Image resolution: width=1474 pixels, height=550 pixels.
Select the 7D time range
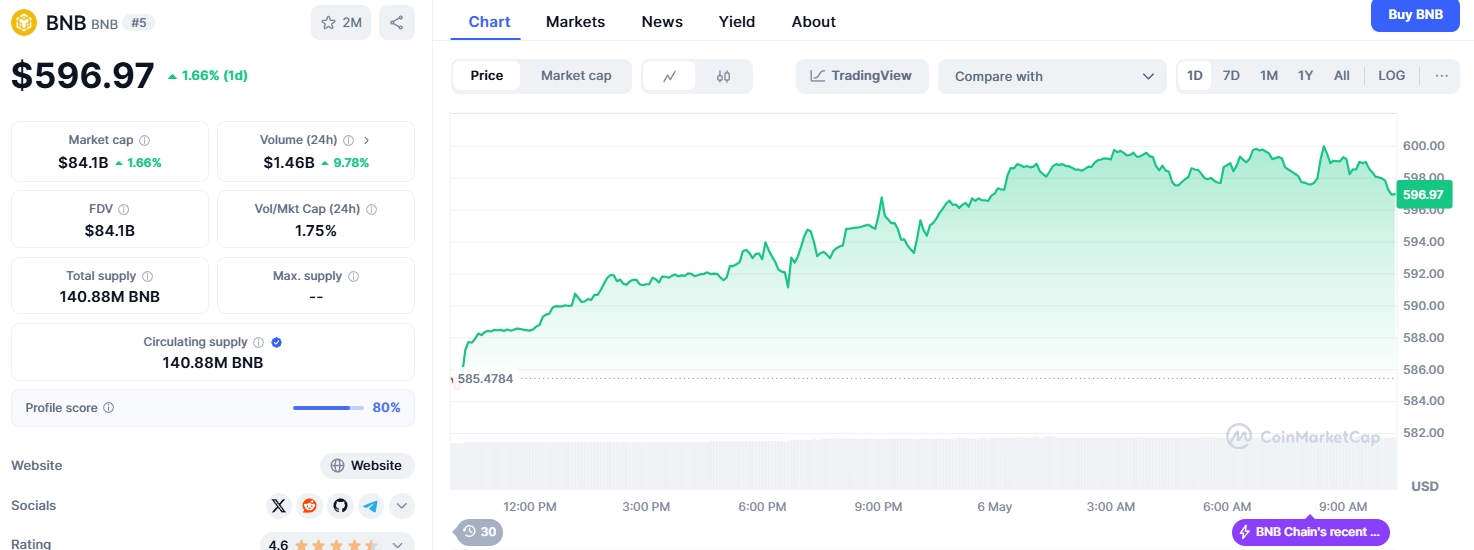[1231, 76]
